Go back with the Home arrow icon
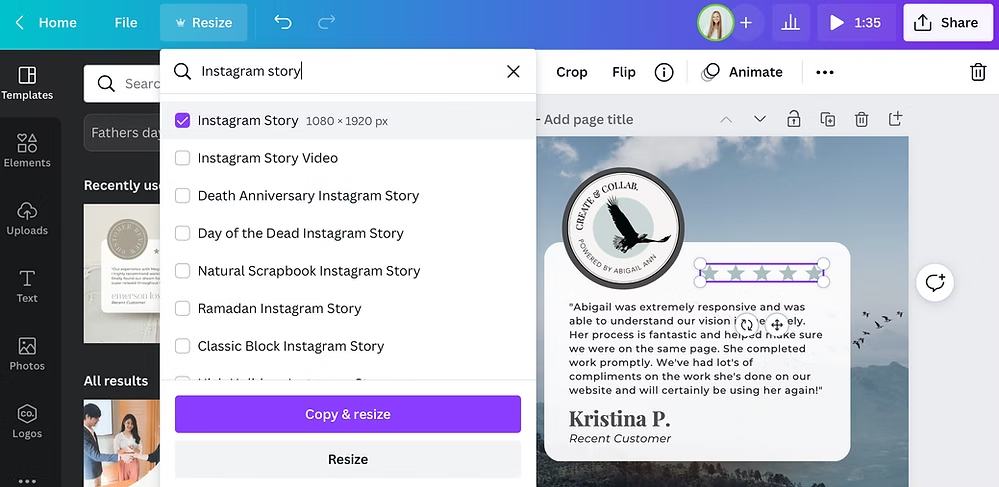This screenshot has width=999, height=487. pyautogui.click(x=20, y=23)
